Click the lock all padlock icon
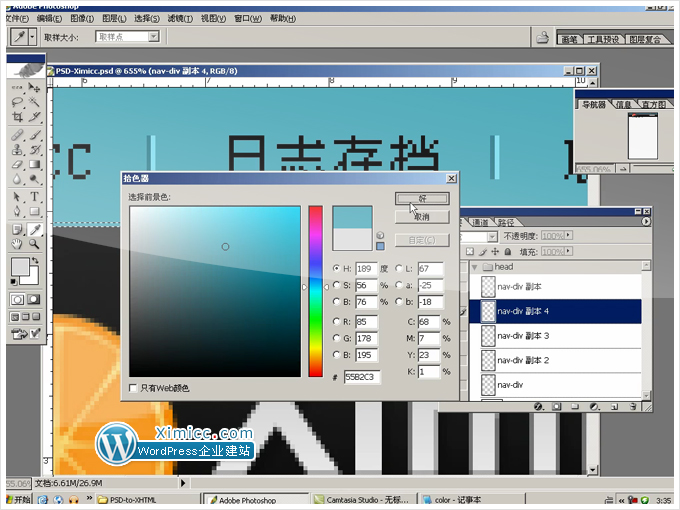This screenshot has height=510, width=680. (508, 252)
